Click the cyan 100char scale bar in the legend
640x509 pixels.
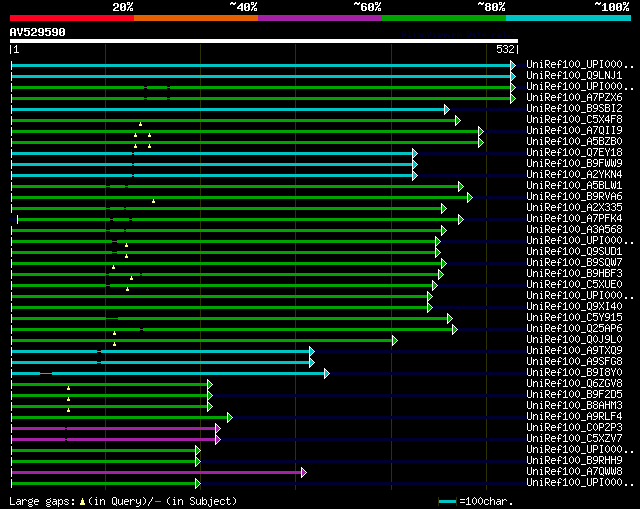point(447,502)
